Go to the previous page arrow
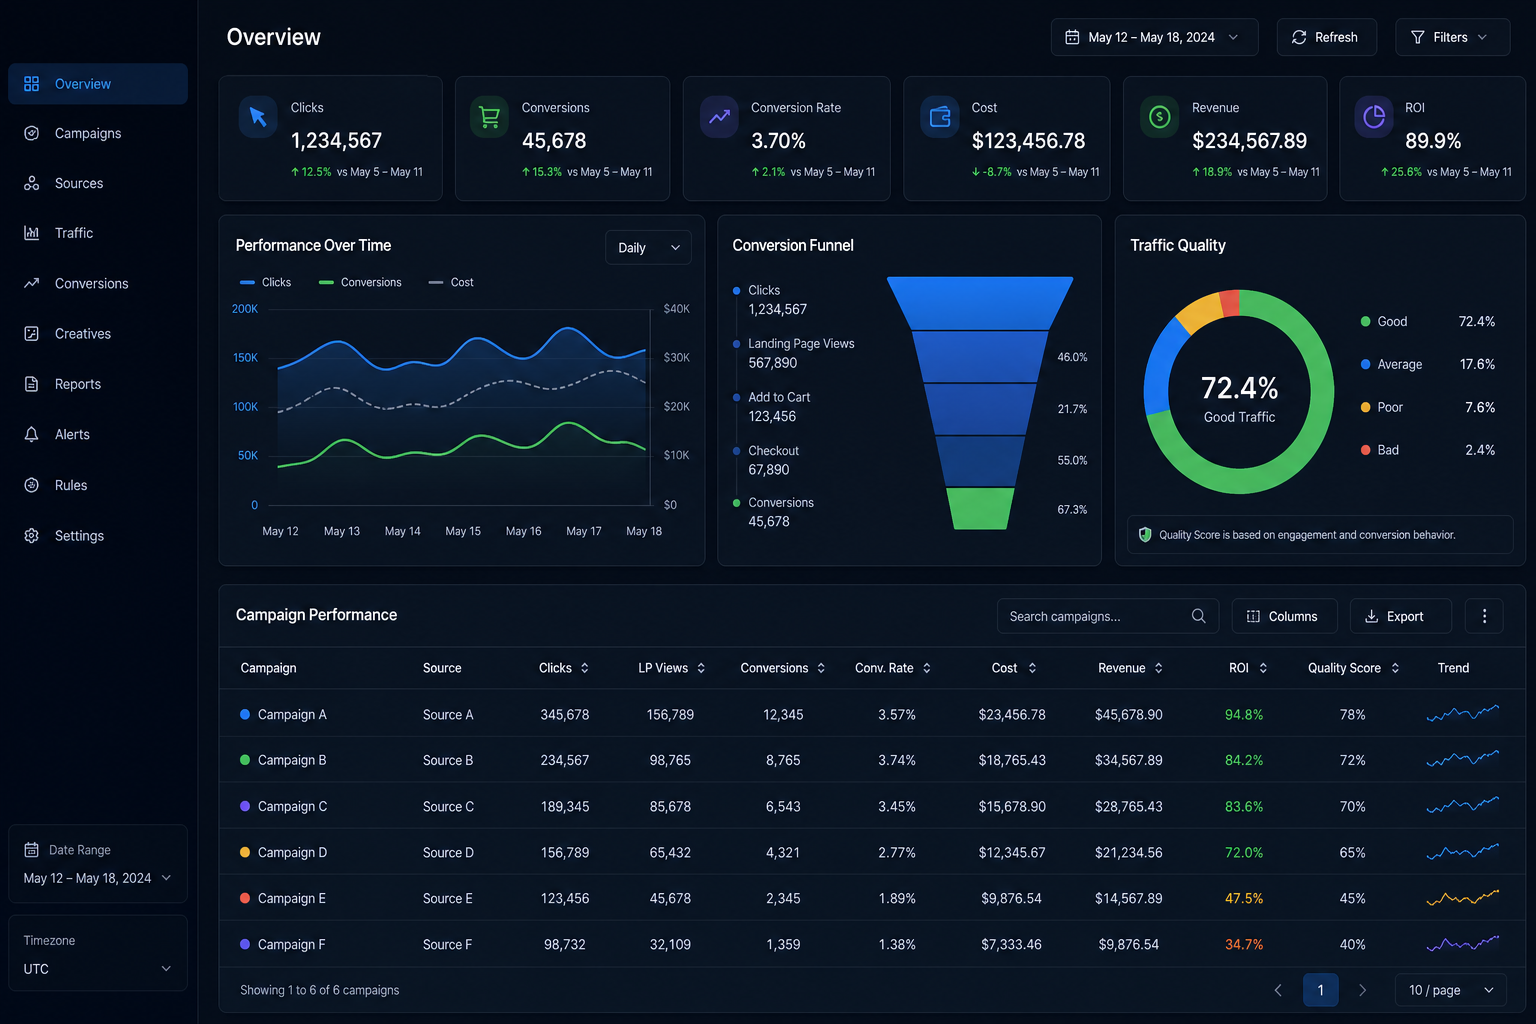The width and height of the screenshot is (1536, 1024). point(1278,990)
